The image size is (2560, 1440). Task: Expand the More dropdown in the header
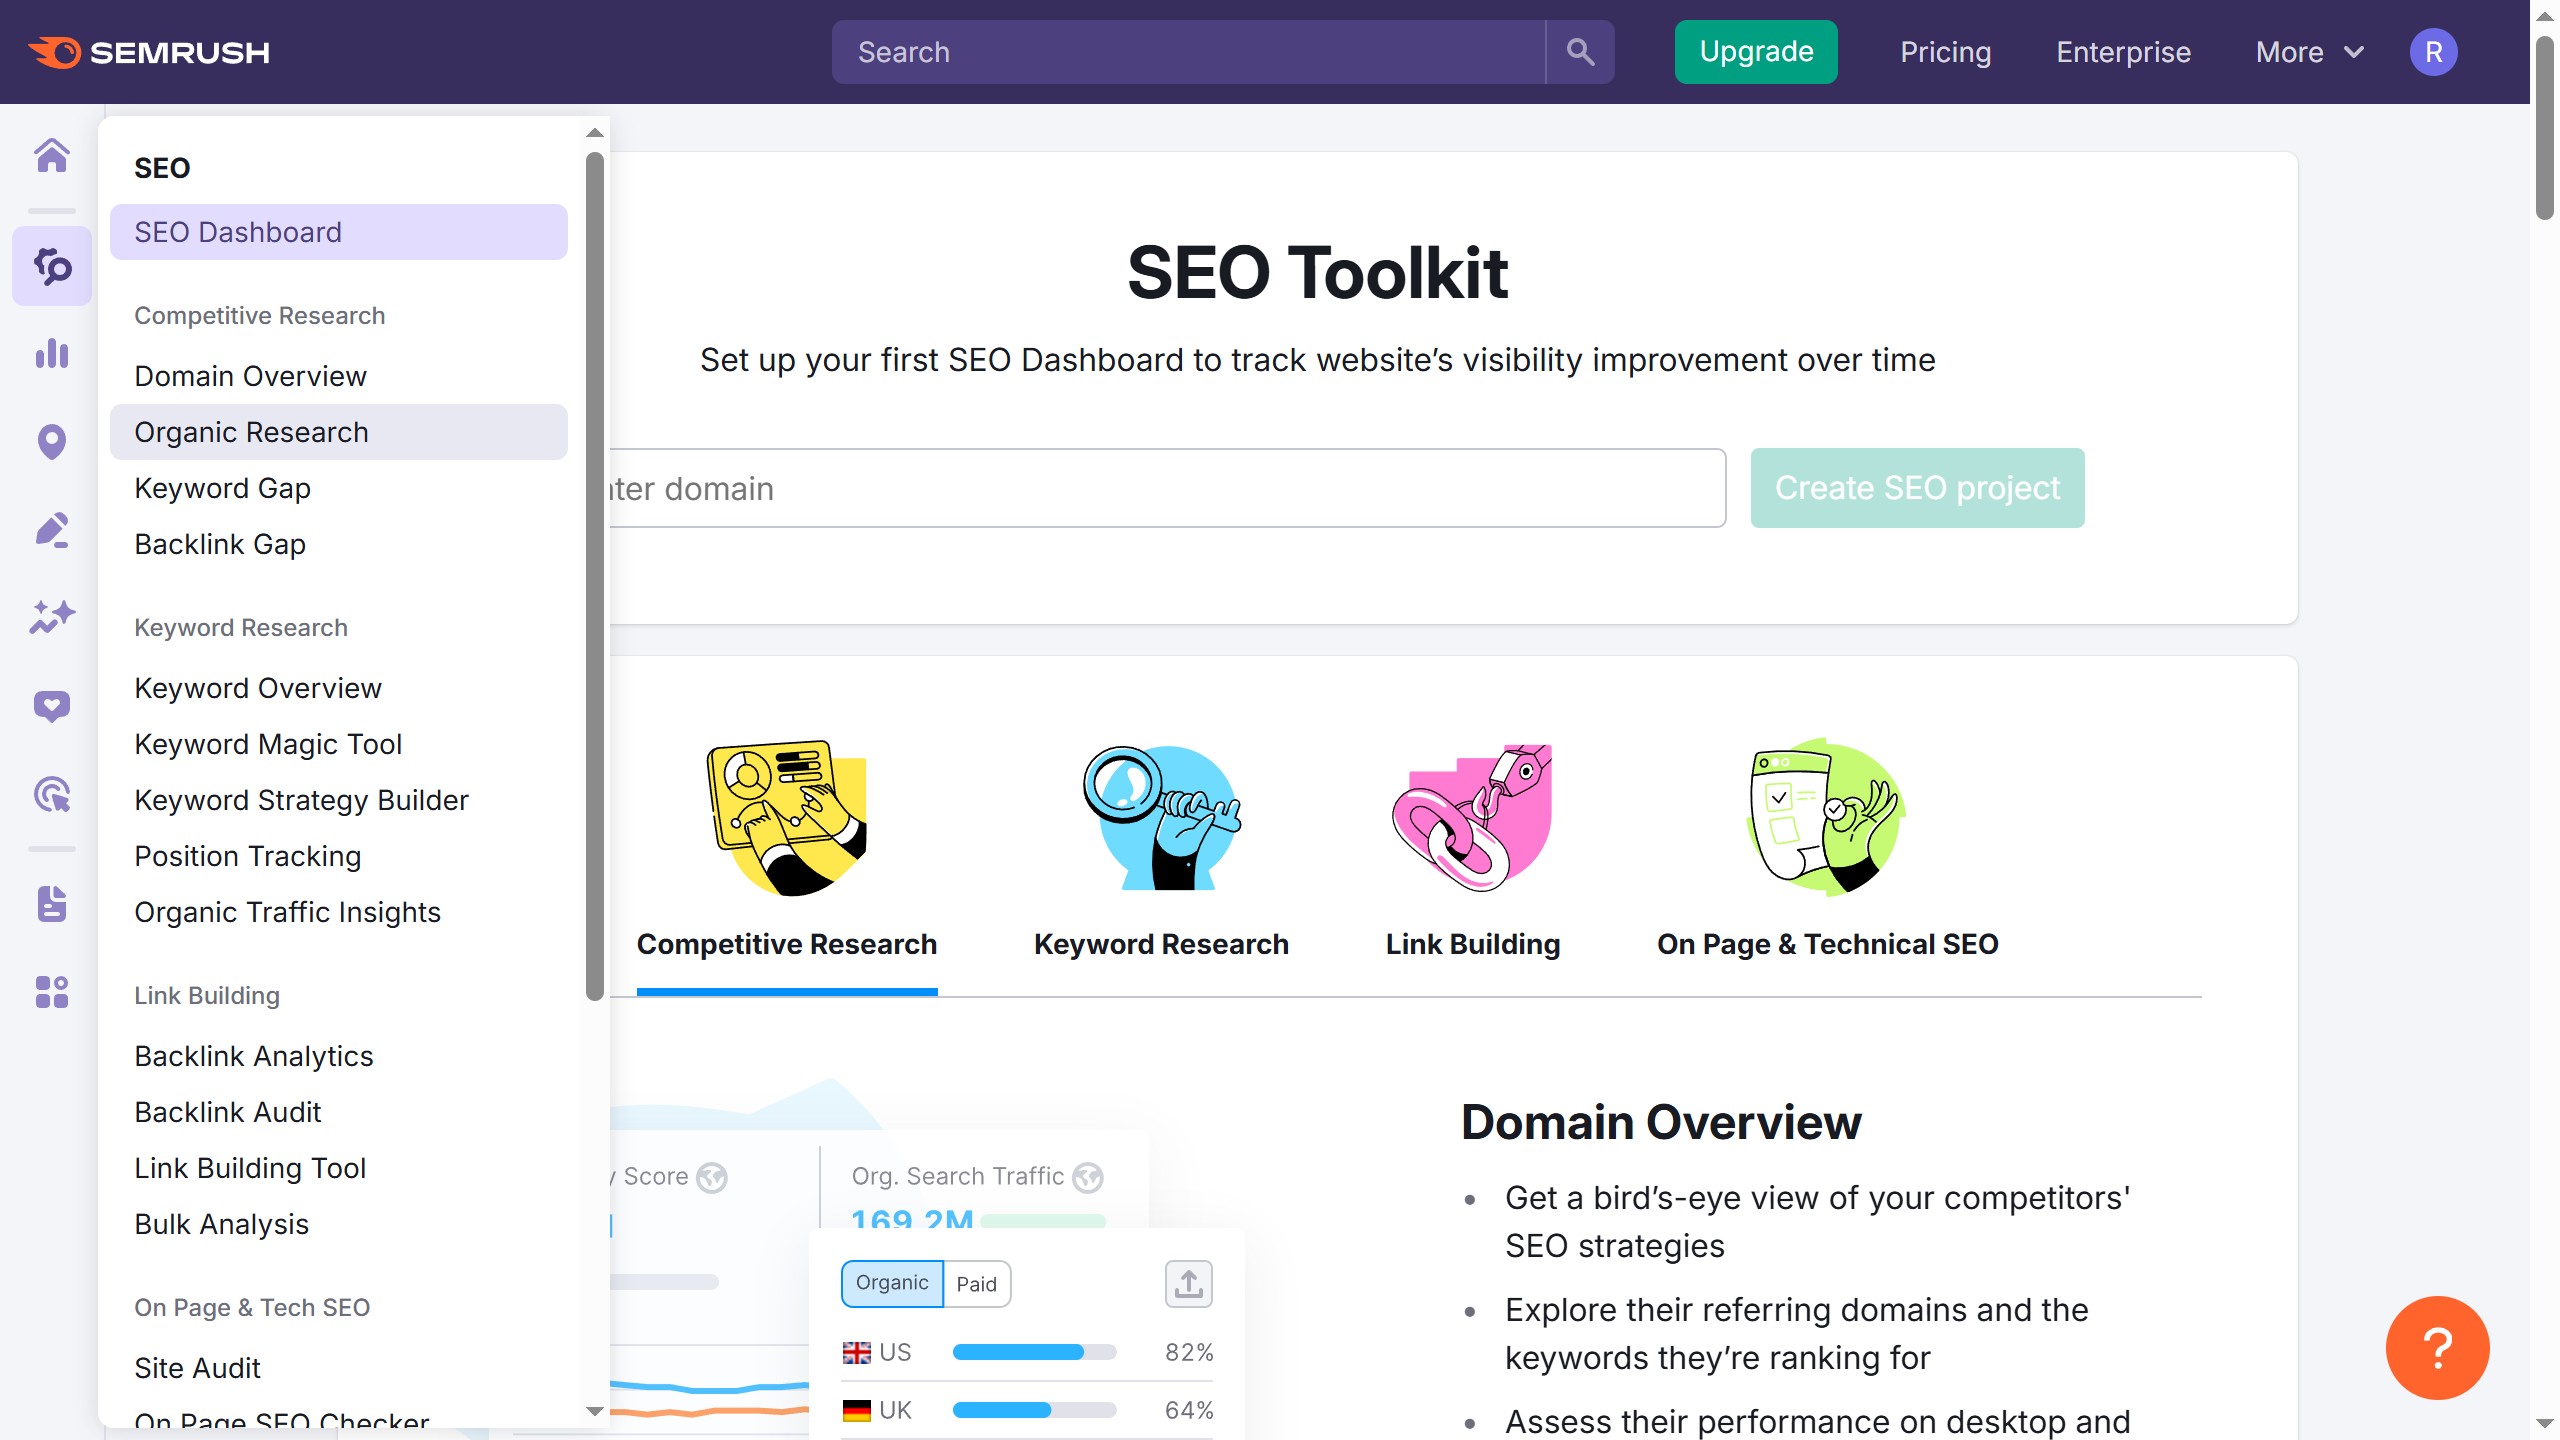2309,52
